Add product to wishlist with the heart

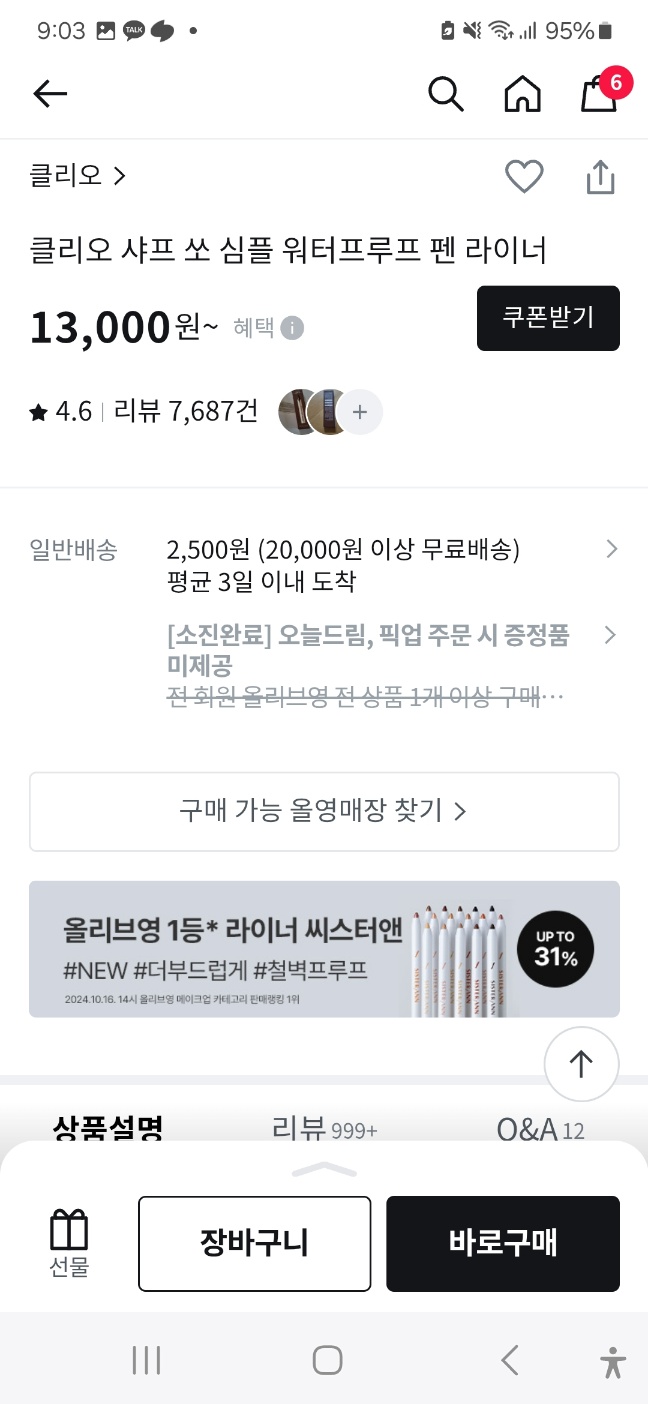click(524, 176)
